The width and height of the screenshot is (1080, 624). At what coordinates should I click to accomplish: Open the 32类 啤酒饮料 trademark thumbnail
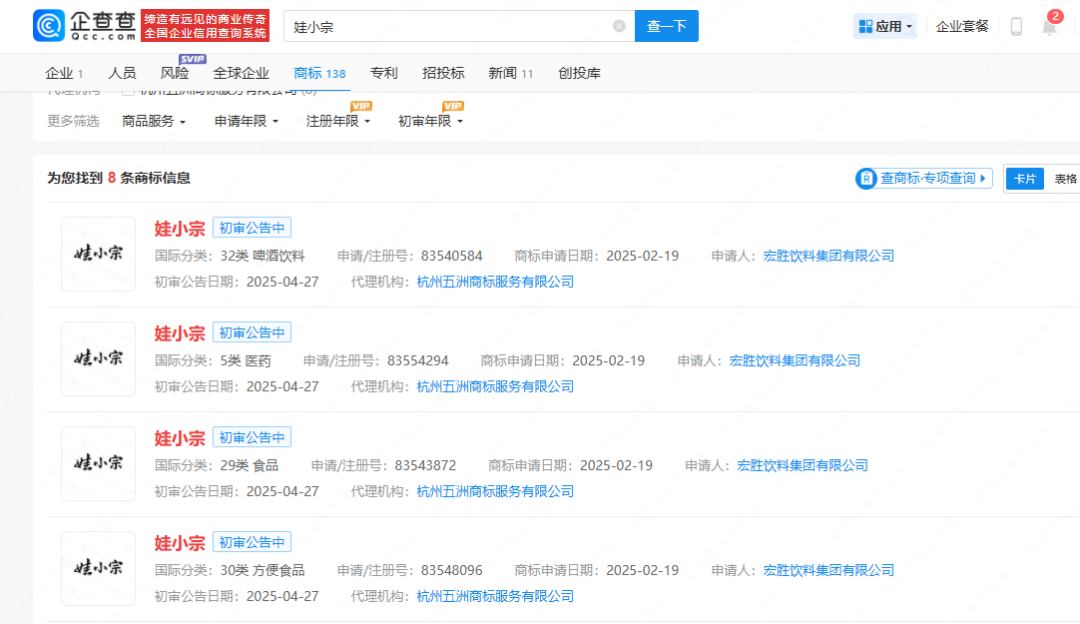98,254
